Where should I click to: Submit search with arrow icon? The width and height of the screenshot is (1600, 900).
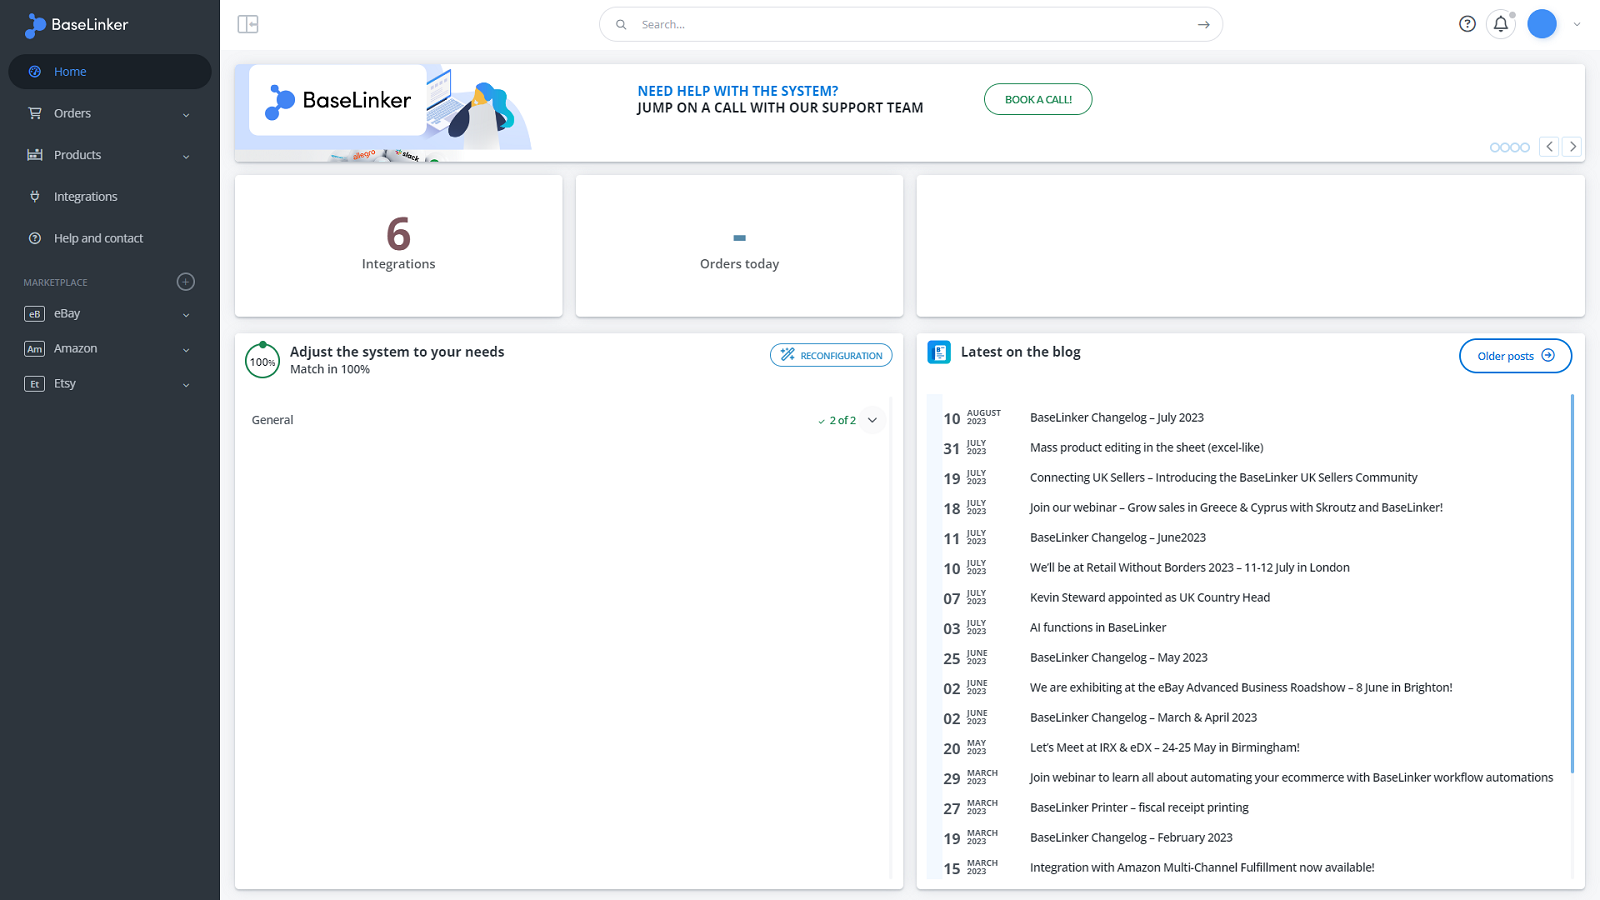click(1203, 25)
